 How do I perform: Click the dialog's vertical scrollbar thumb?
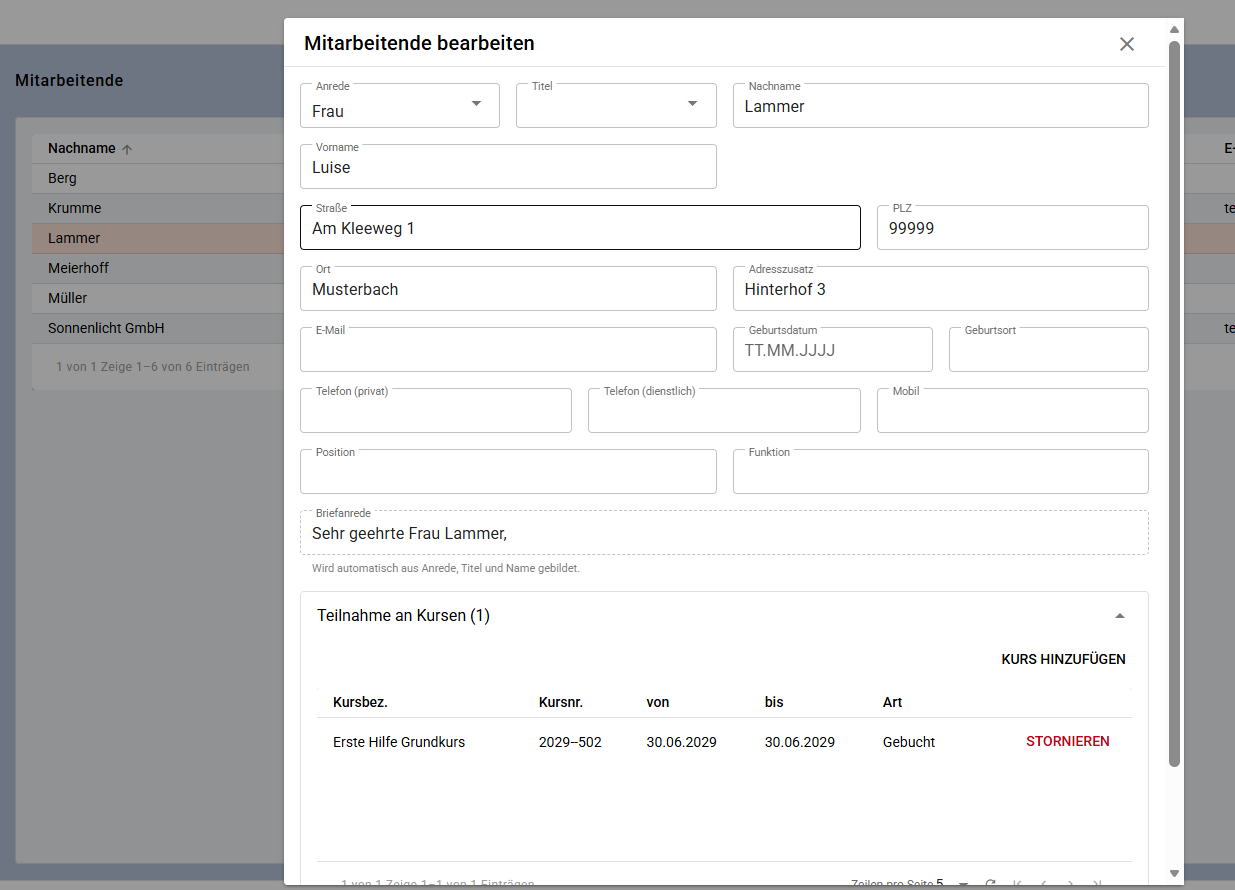coord(1175,404)
